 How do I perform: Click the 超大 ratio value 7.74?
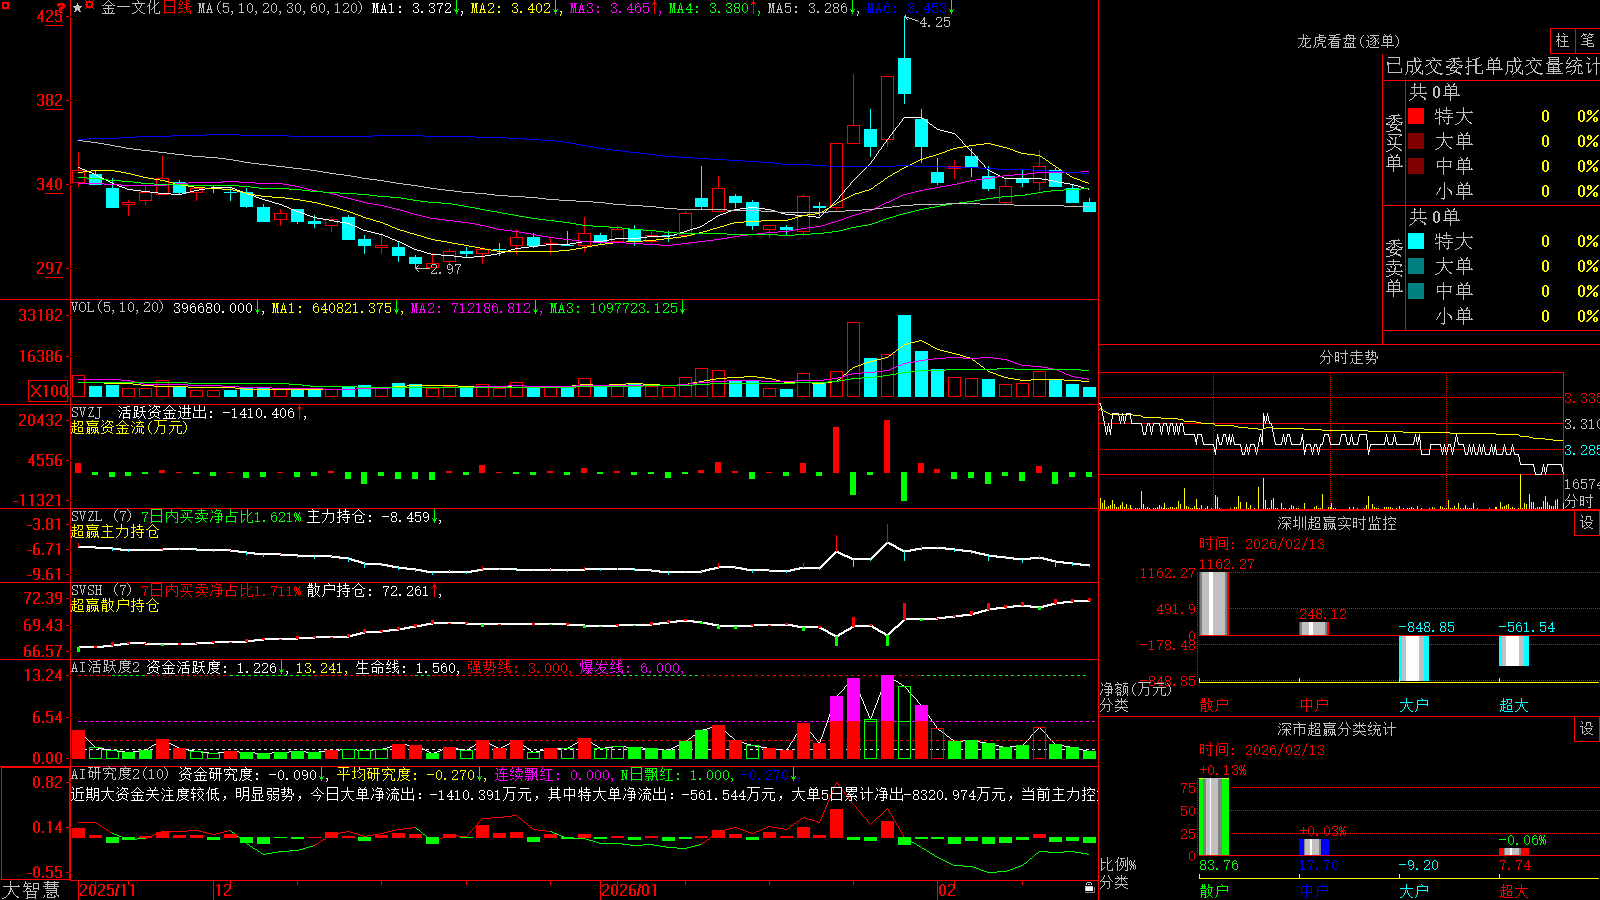1515,865
